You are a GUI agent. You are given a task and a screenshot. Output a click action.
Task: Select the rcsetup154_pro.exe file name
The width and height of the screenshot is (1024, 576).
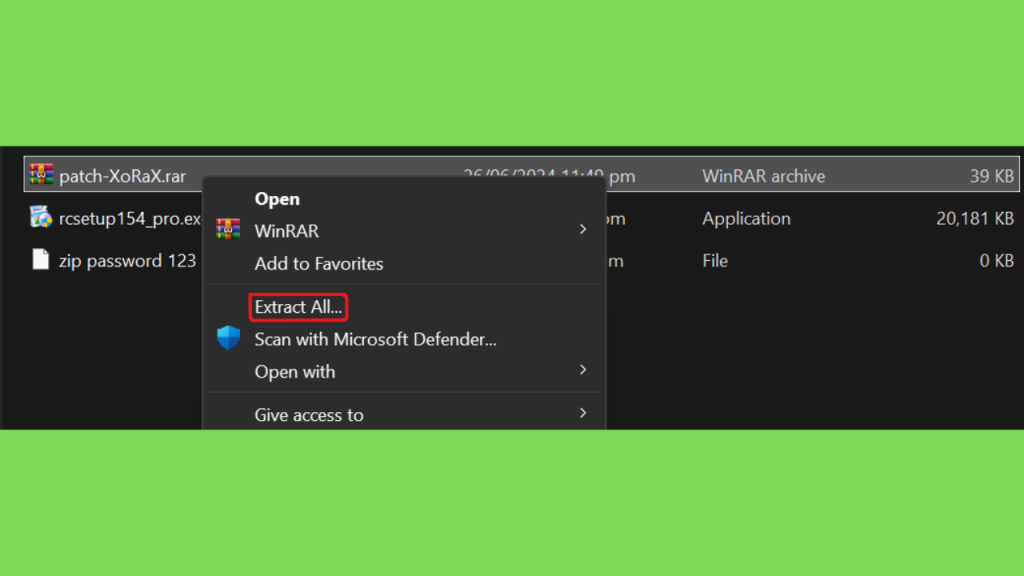point(130,219)
